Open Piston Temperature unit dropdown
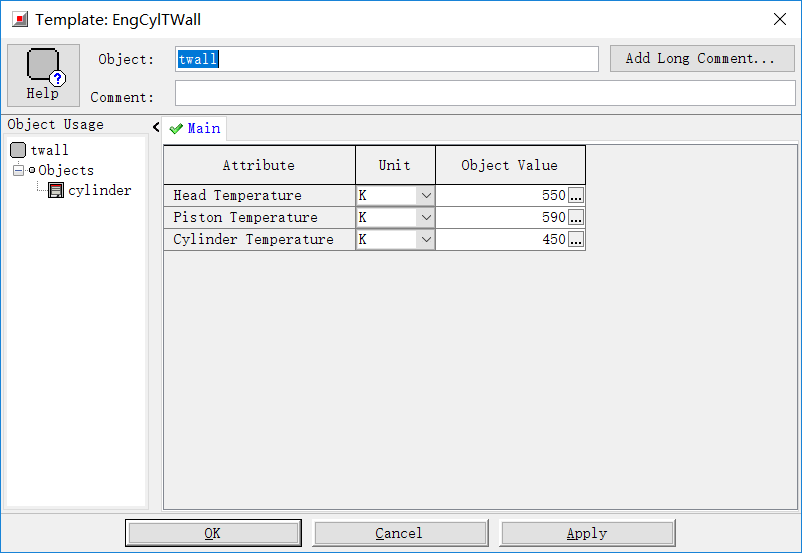Screen dimensions: 802x553 tap(426, 218)
